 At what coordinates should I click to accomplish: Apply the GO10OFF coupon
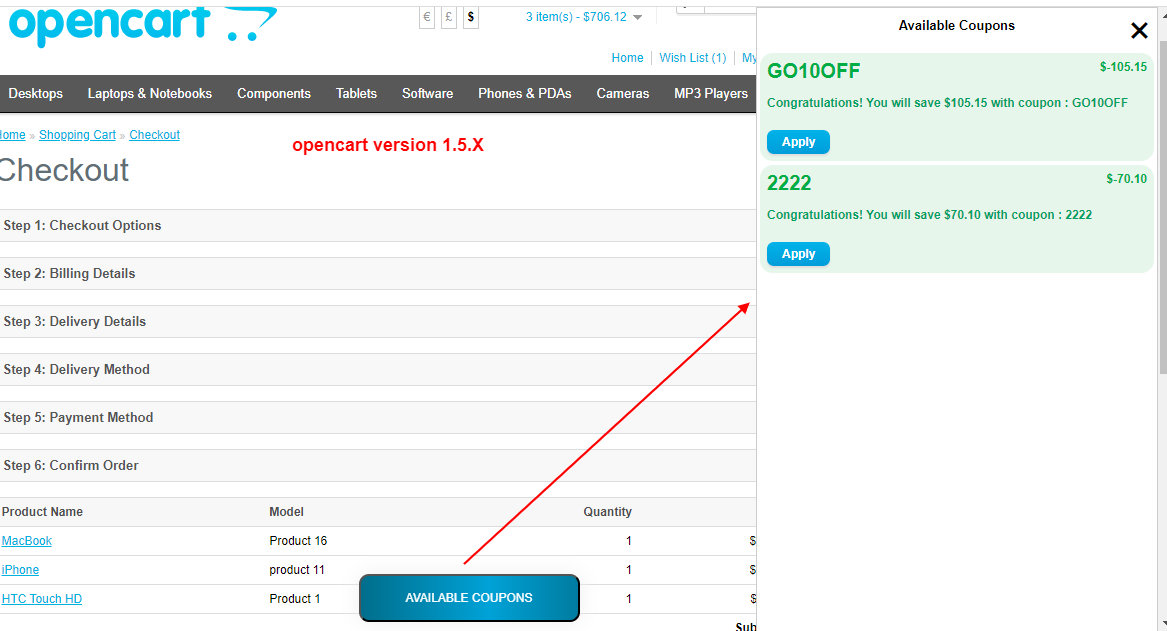tap(797, 141)
